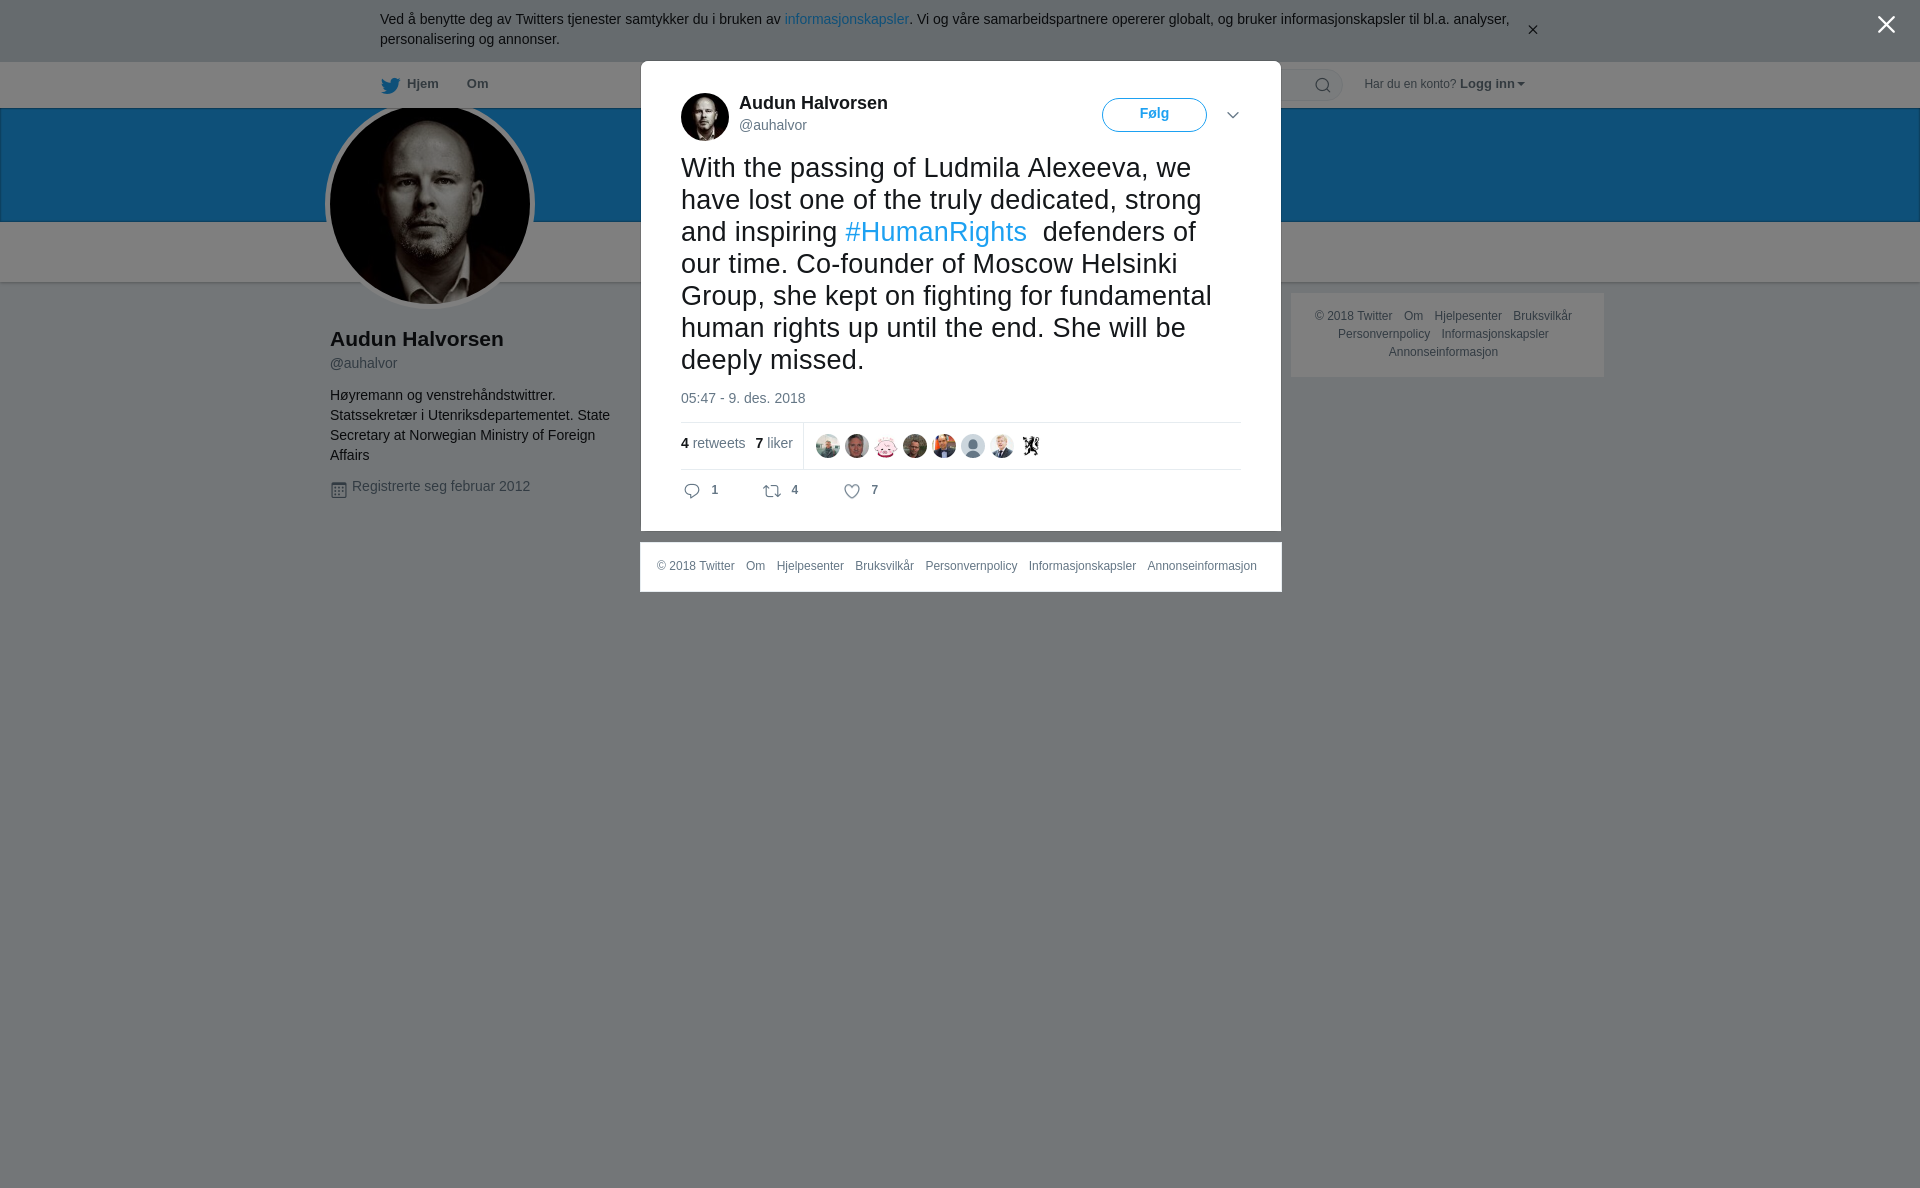Open the #HumanRights hashtag link

[936, 232]
